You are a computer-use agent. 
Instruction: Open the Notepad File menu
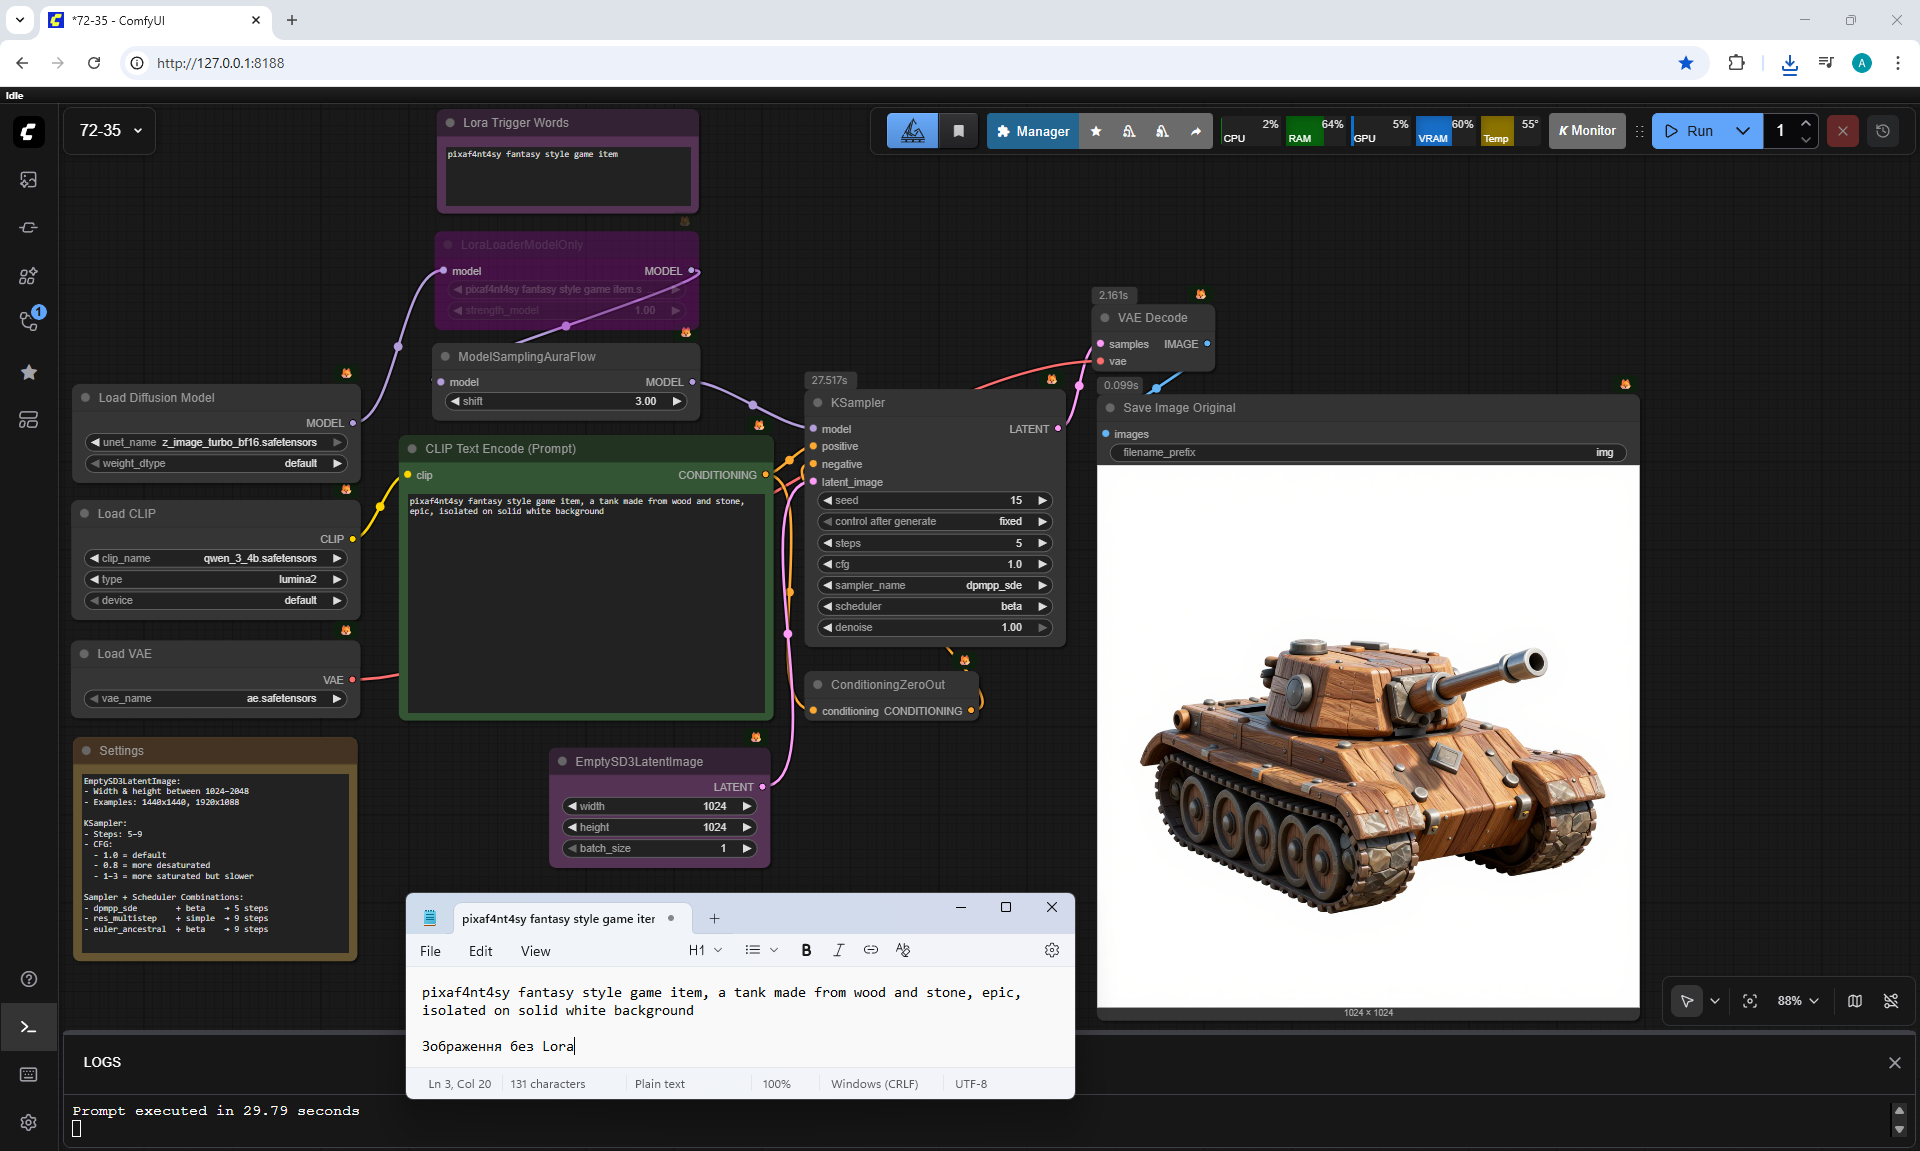point(430,951)
